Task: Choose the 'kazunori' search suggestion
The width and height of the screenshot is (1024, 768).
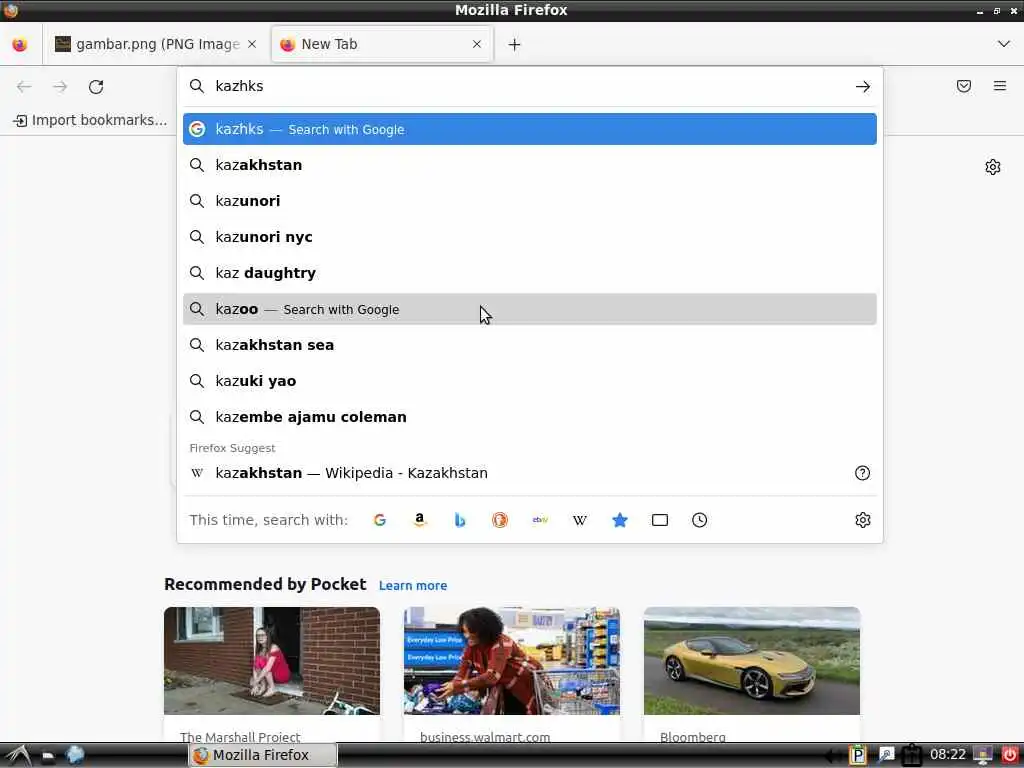Action: click(530, 201)
